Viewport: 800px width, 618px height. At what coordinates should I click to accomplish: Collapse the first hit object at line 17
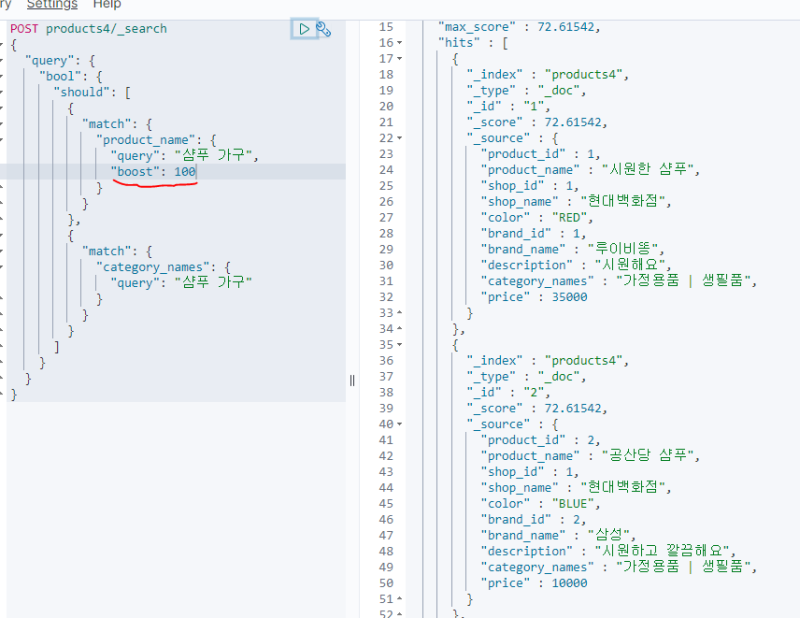click(400, 59)
